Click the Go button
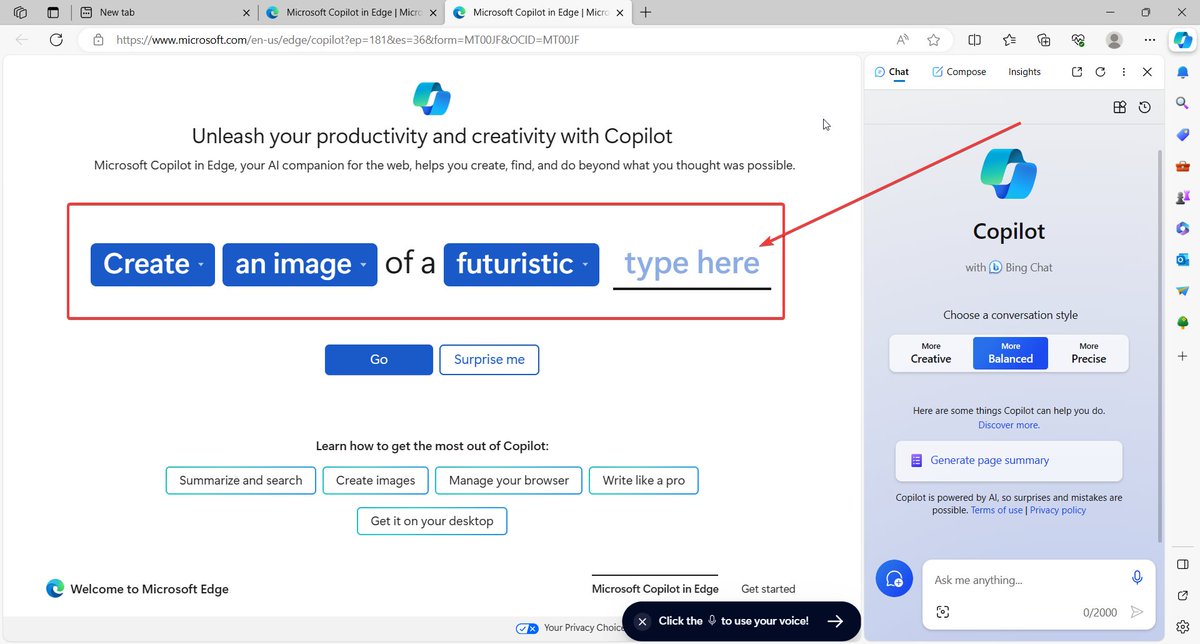 click(379, 360)
